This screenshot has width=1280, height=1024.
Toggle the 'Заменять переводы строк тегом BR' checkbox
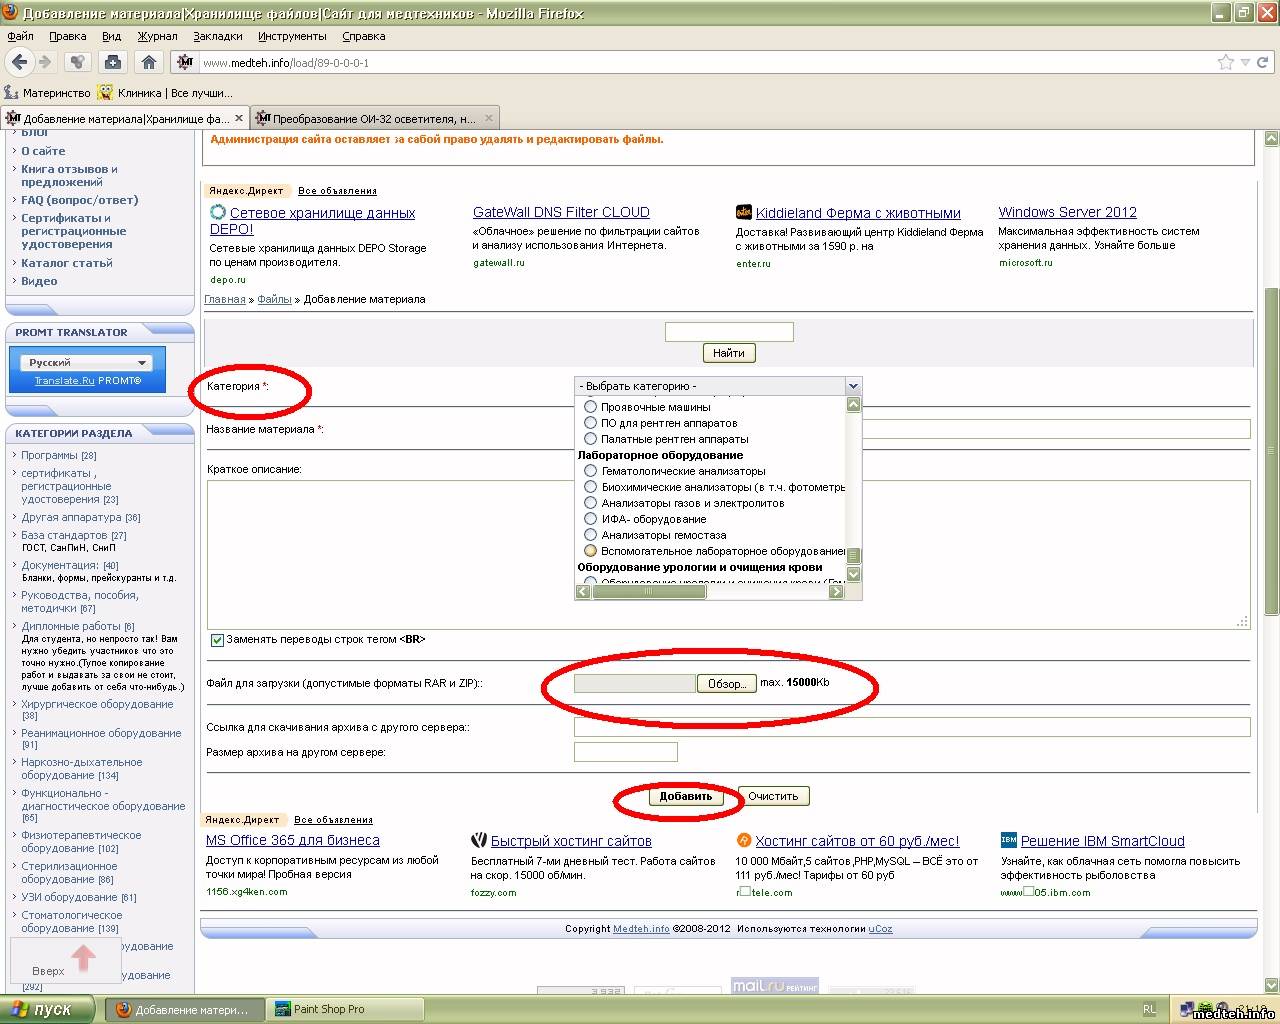point(217,640)
